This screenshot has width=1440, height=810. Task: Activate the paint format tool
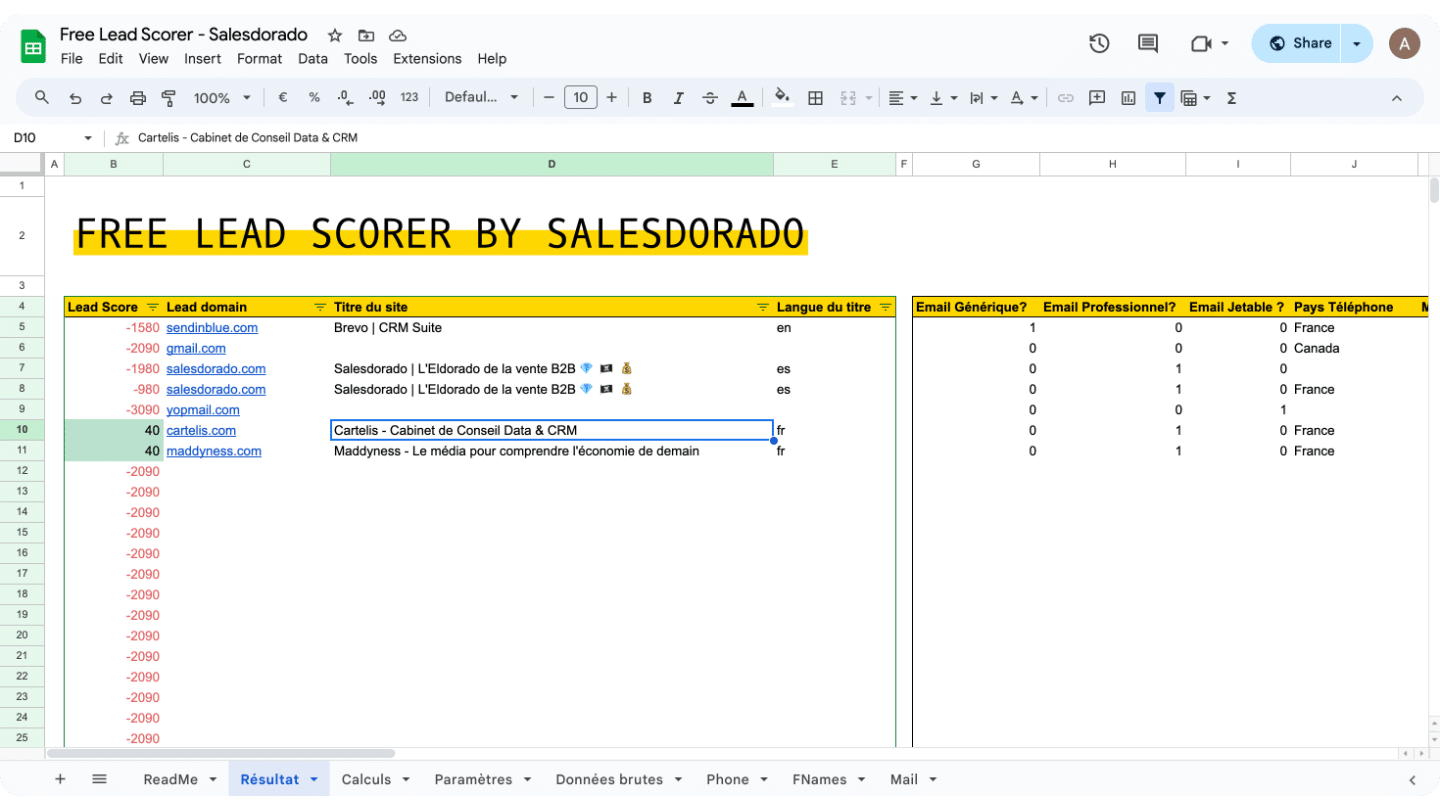(169, 98)
